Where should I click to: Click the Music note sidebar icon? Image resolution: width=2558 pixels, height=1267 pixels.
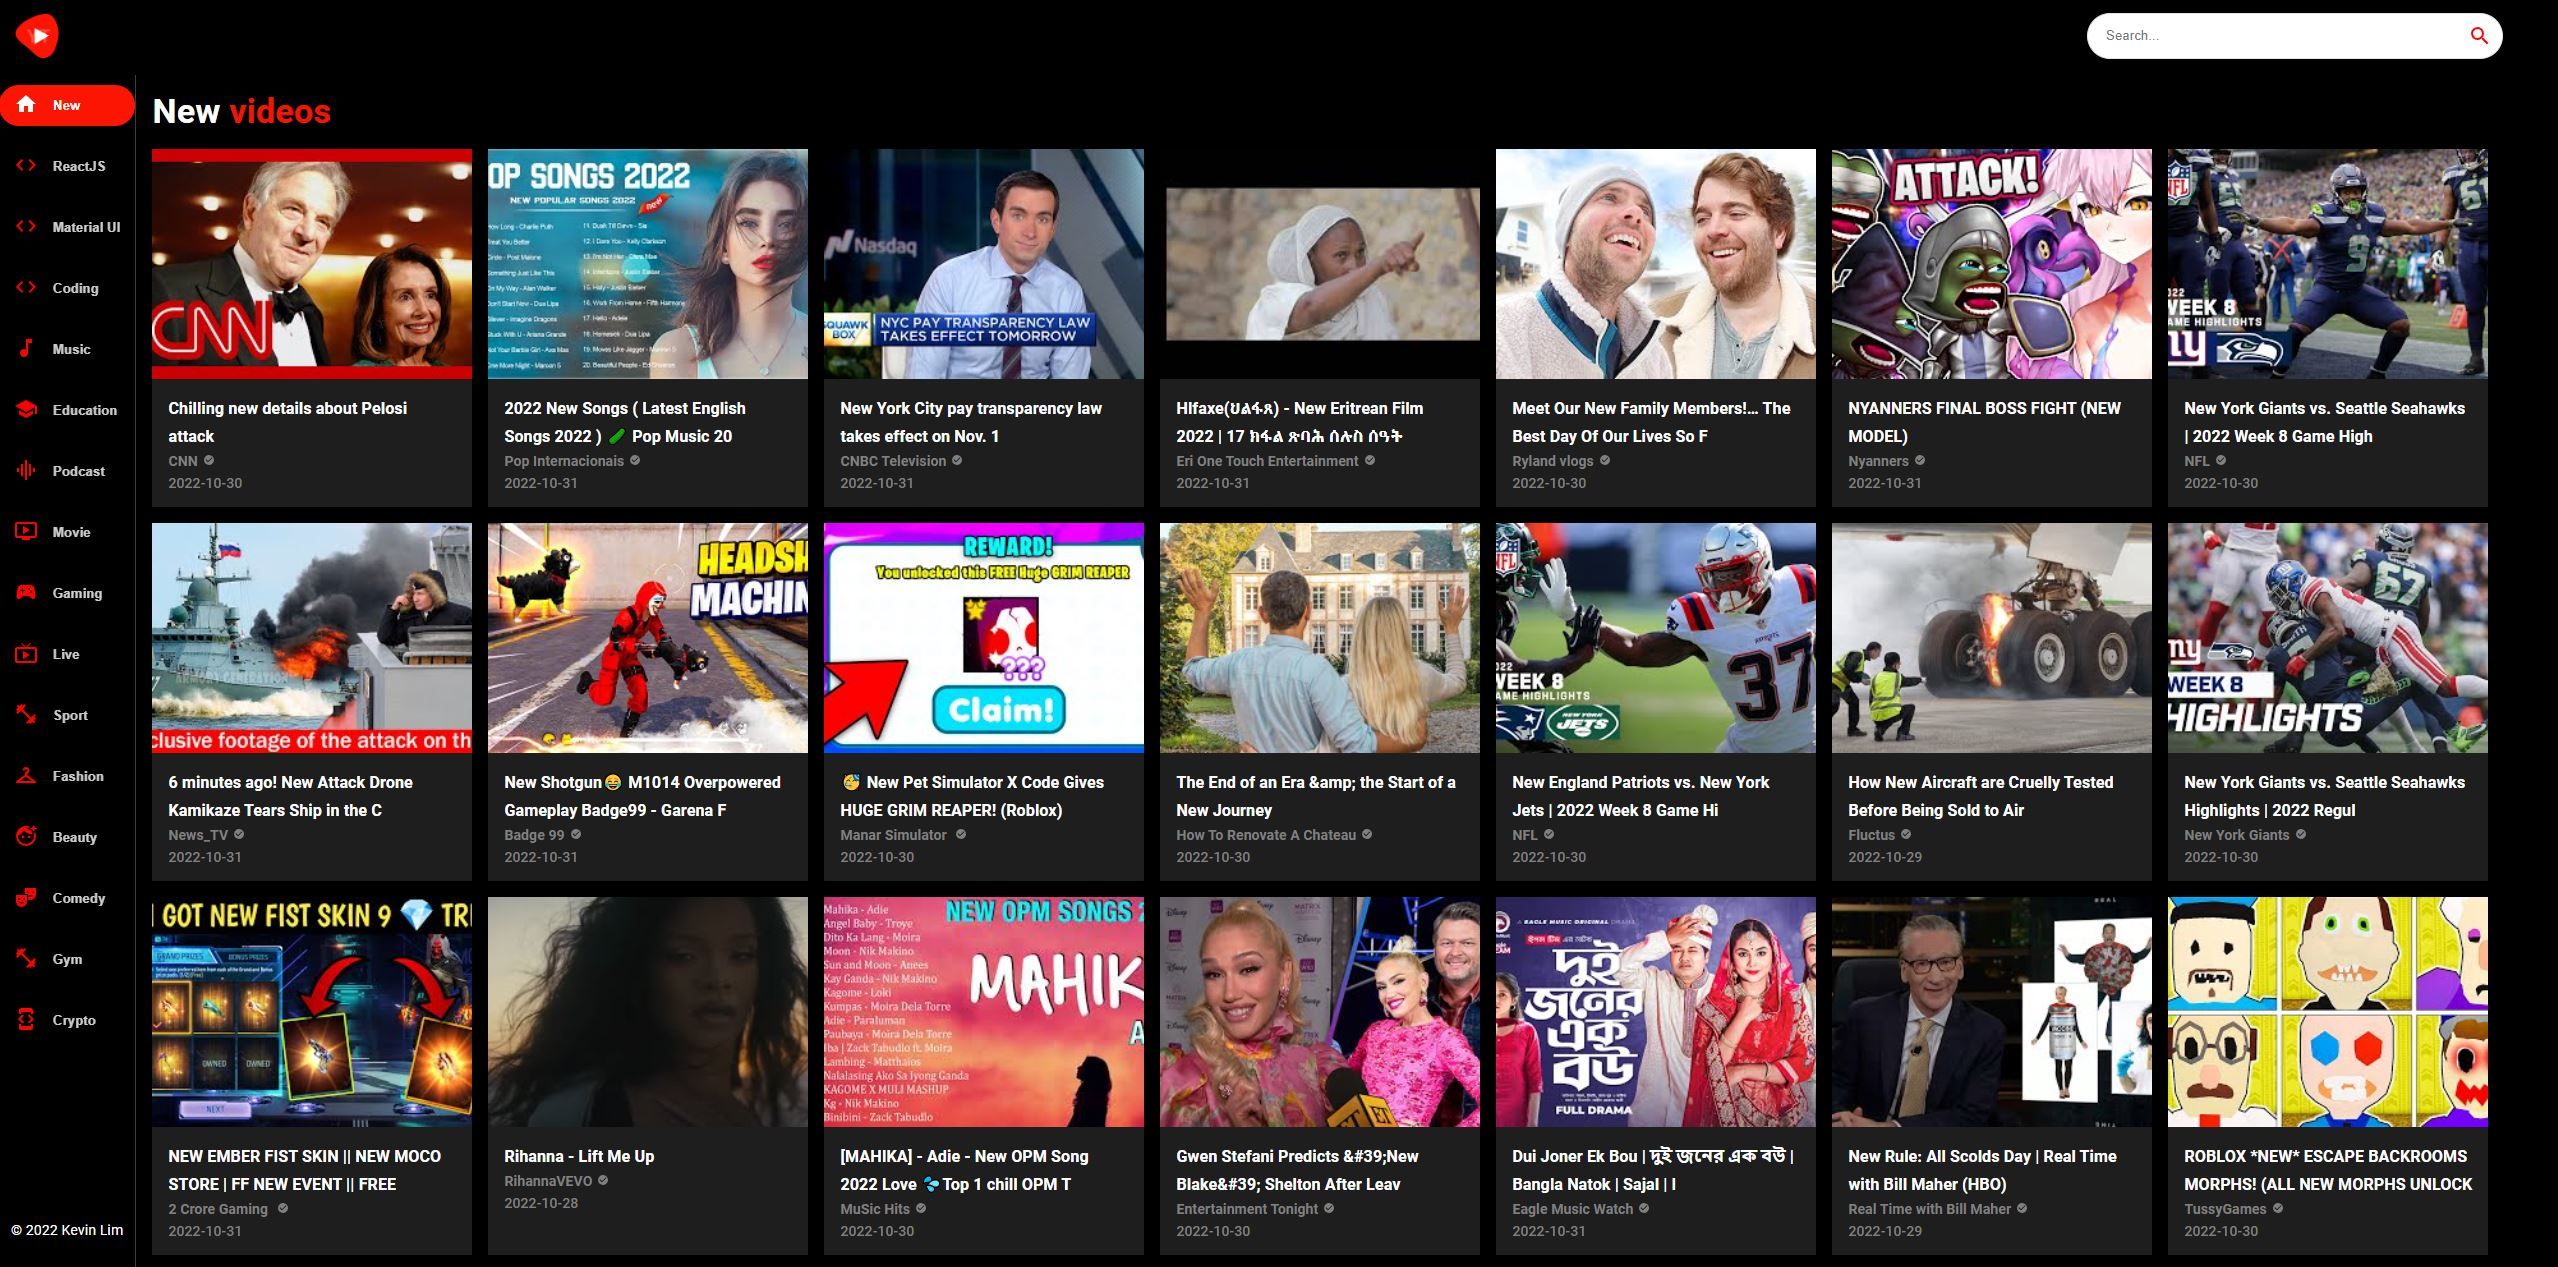26,349
